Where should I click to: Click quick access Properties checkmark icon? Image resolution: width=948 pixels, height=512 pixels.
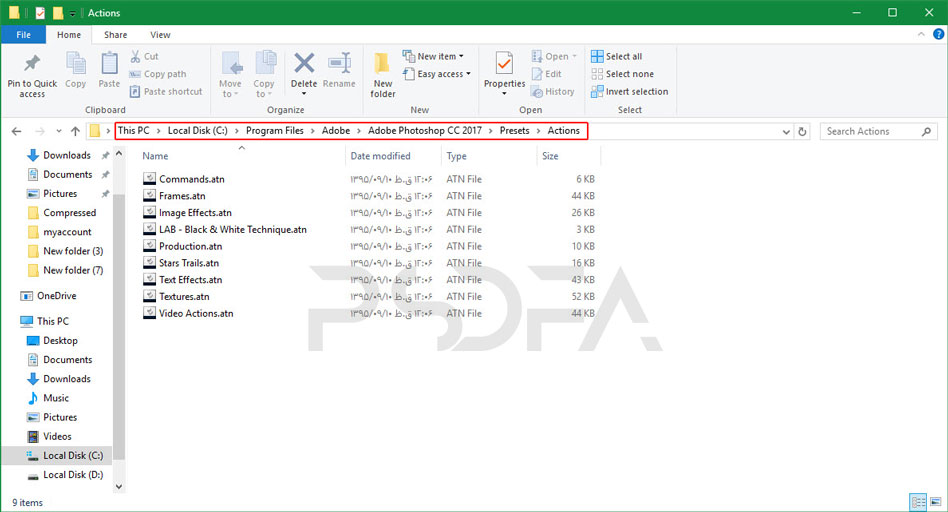coord(40,13)
